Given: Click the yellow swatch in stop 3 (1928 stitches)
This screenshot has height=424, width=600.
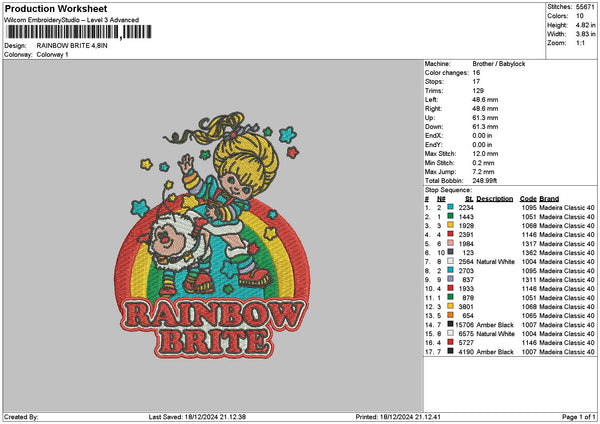Looking at the screenshot, I should (450, 225).
